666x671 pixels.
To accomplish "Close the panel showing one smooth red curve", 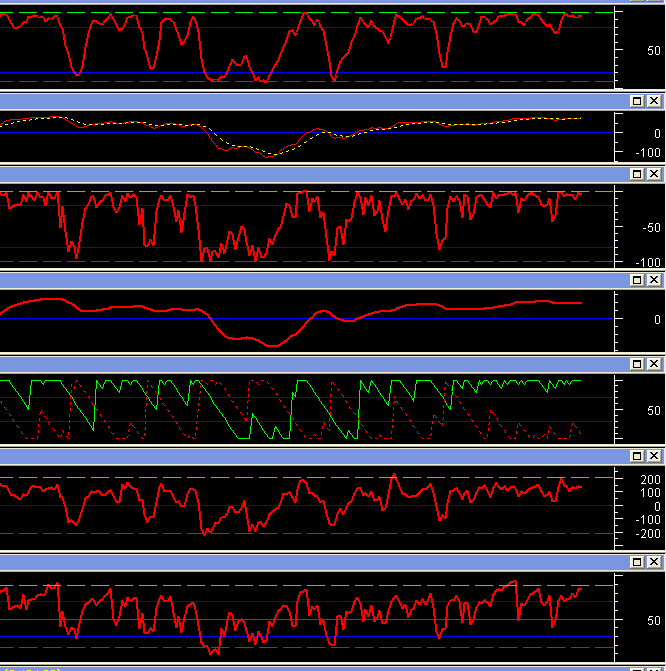I will coord(654,280).
